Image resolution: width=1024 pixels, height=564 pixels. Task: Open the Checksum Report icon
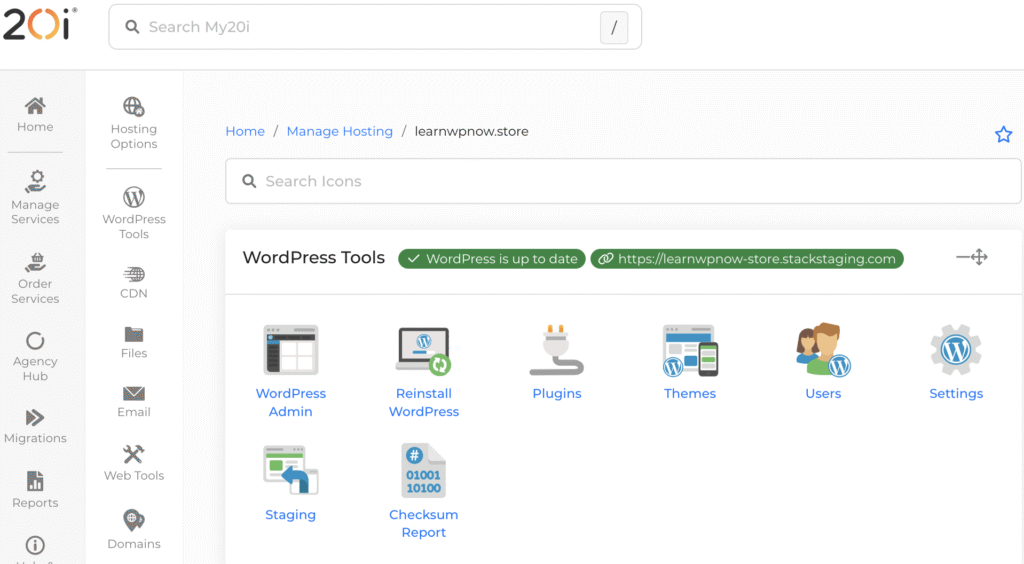(x=423, y=471)
